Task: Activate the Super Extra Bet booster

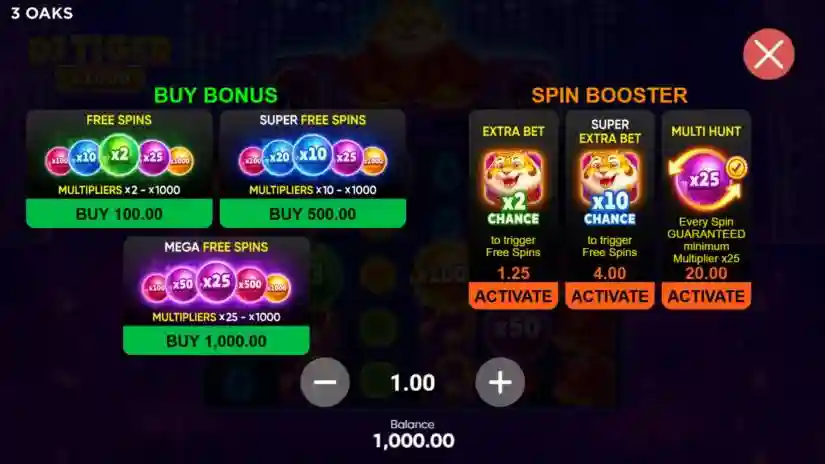Action: pos(610,296)
